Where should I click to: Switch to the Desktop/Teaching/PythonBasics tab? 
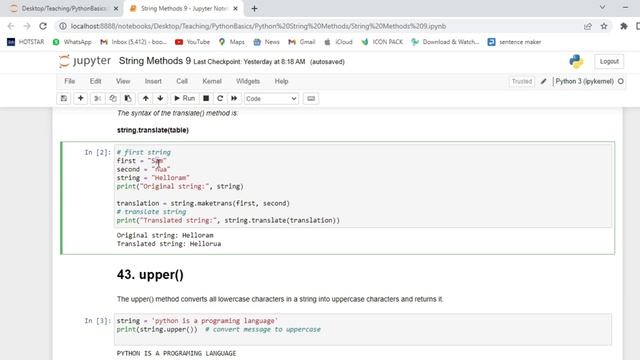point(64,8)
